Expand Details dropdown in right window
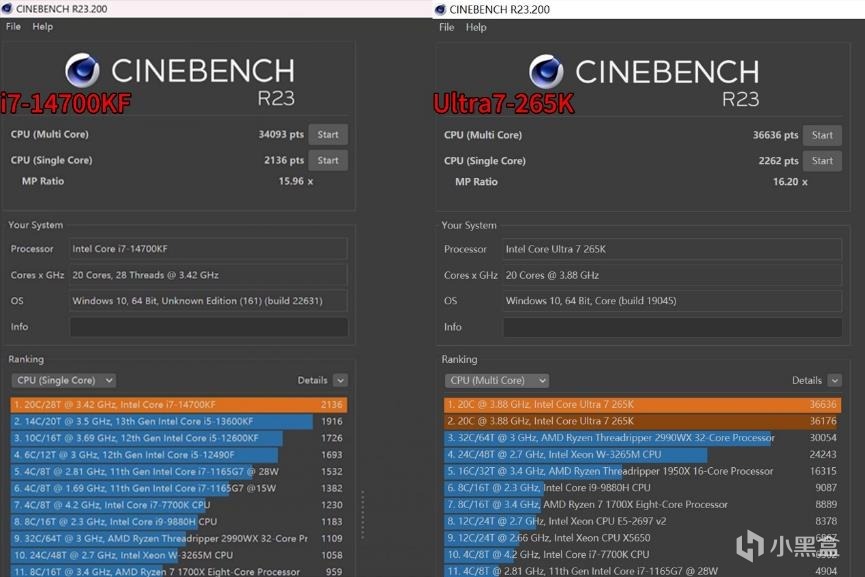The height and width of the screenshot is (577, 865). point(835,380)
